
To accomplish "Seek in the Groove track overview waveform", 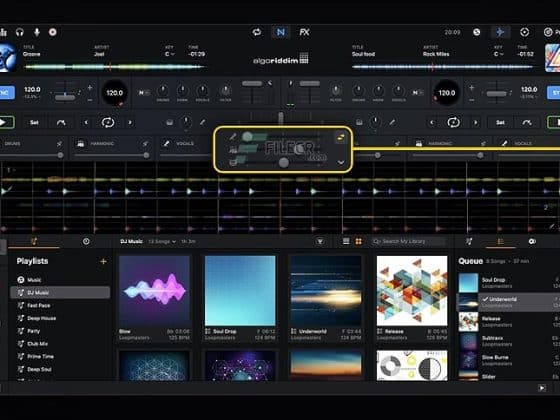I will (x=114, y=66).
